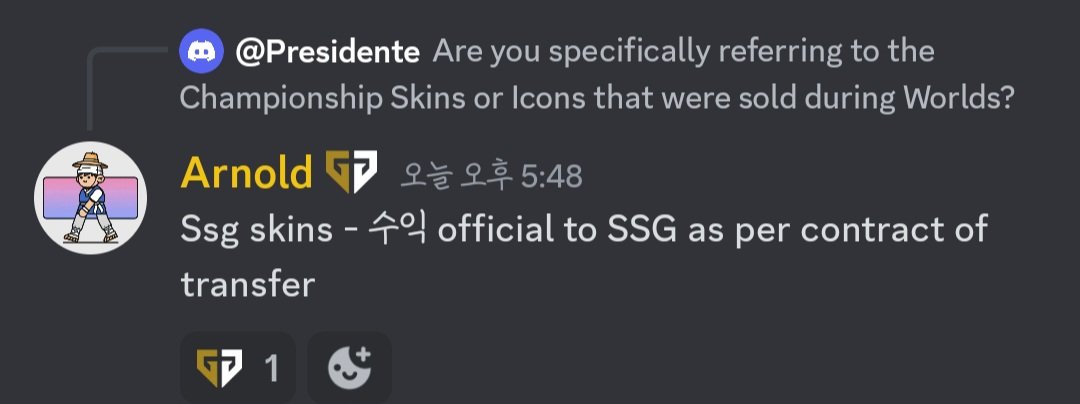Click the word 'transfer' in Arnold's message

point(247,285)
